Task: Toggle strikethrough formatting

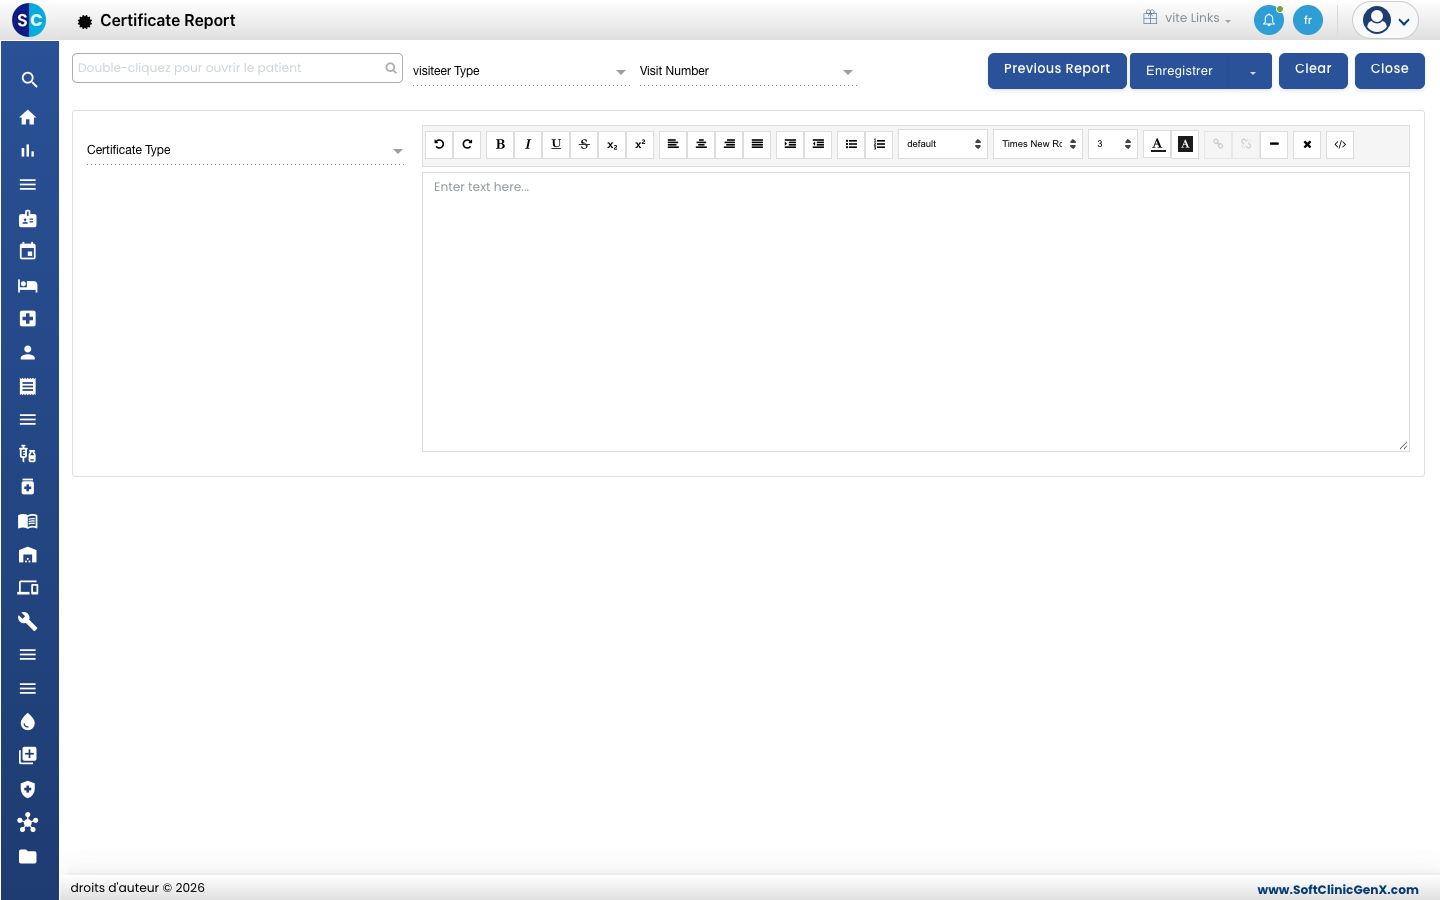Action: pyautogui.click(x=584, y=144)
